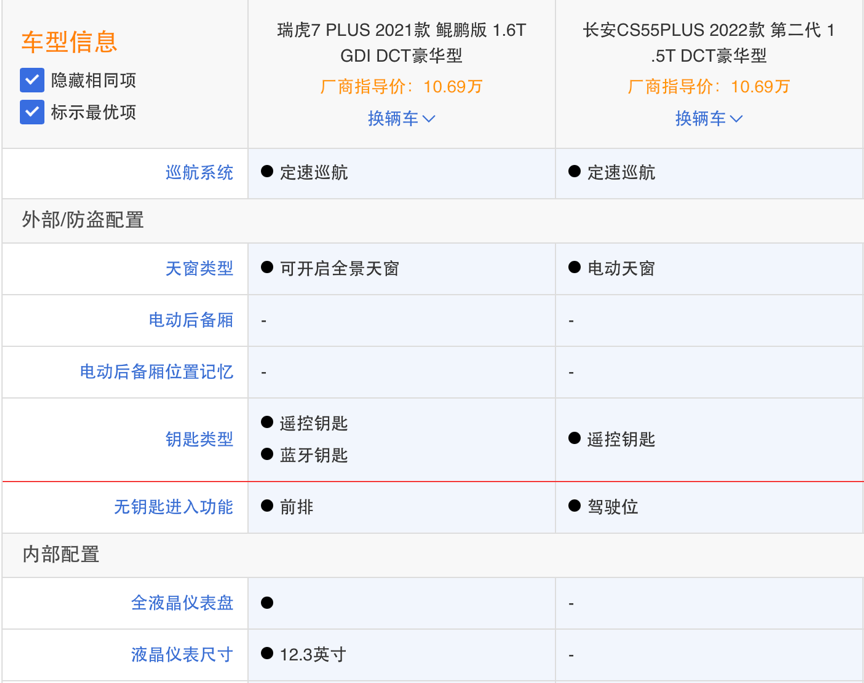Click the 瑞虎7 PLUS 2021款 model title
The width and height of the screenshot is (864, 683).
point(401,43)
